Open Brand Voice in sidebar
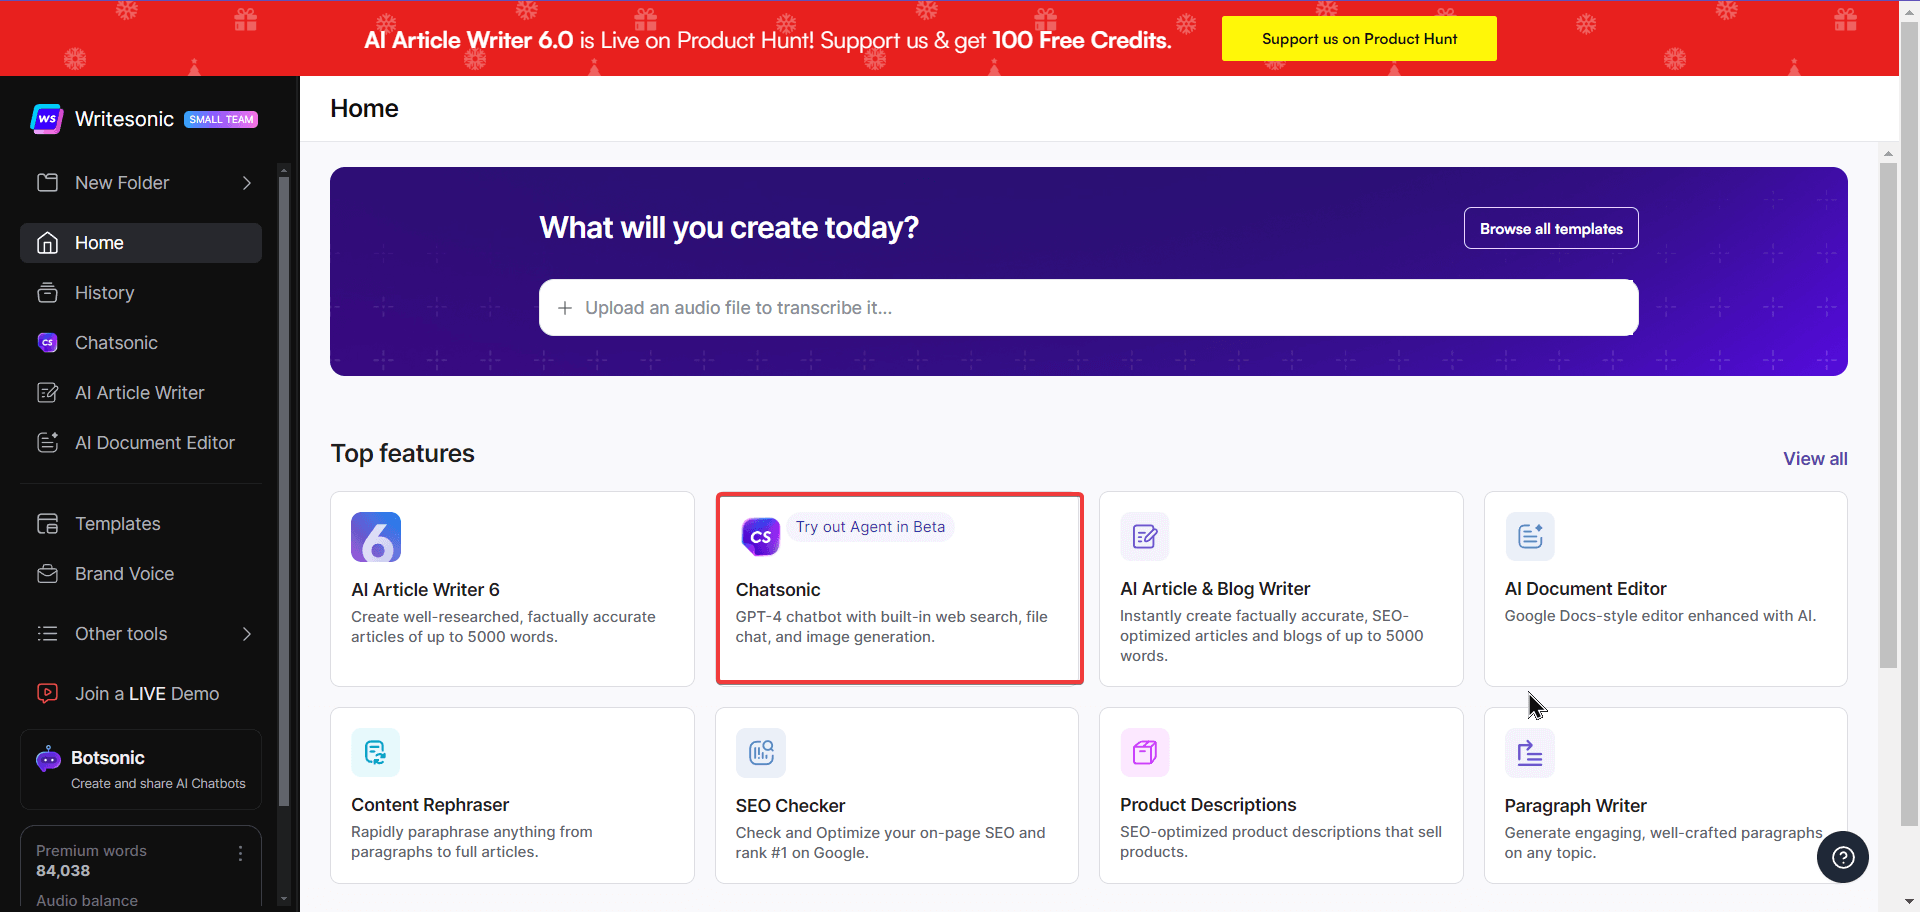Screen dimensions: 1920x912 [x=124, y=574]
